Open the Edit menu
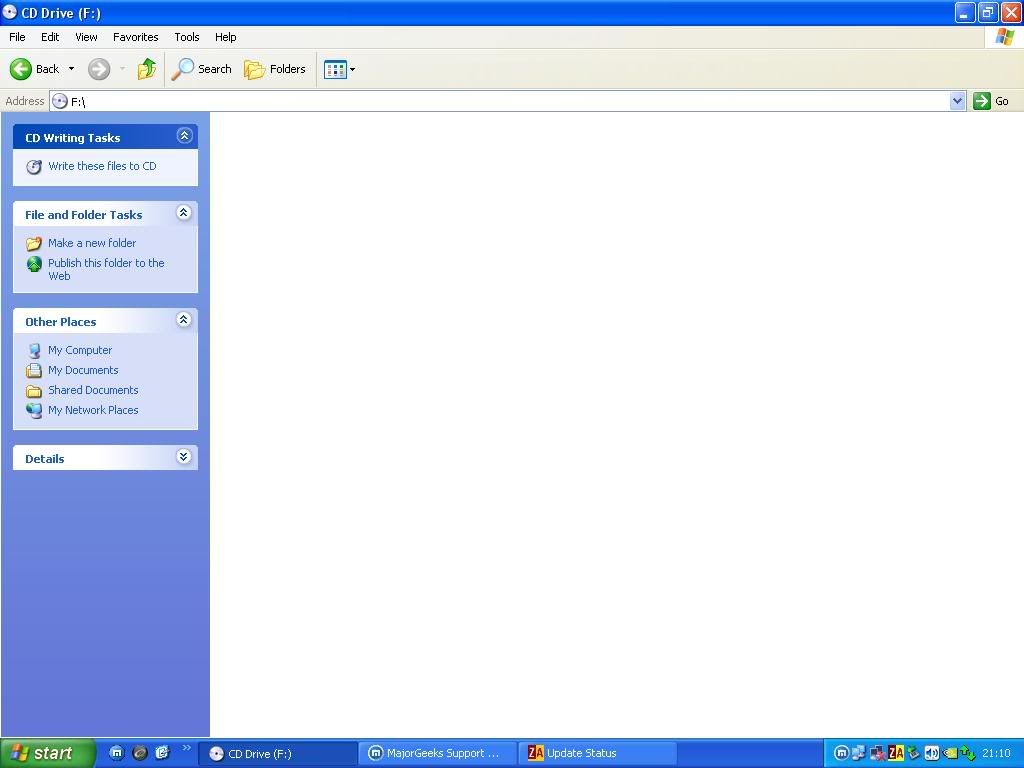 click(50, 37)
